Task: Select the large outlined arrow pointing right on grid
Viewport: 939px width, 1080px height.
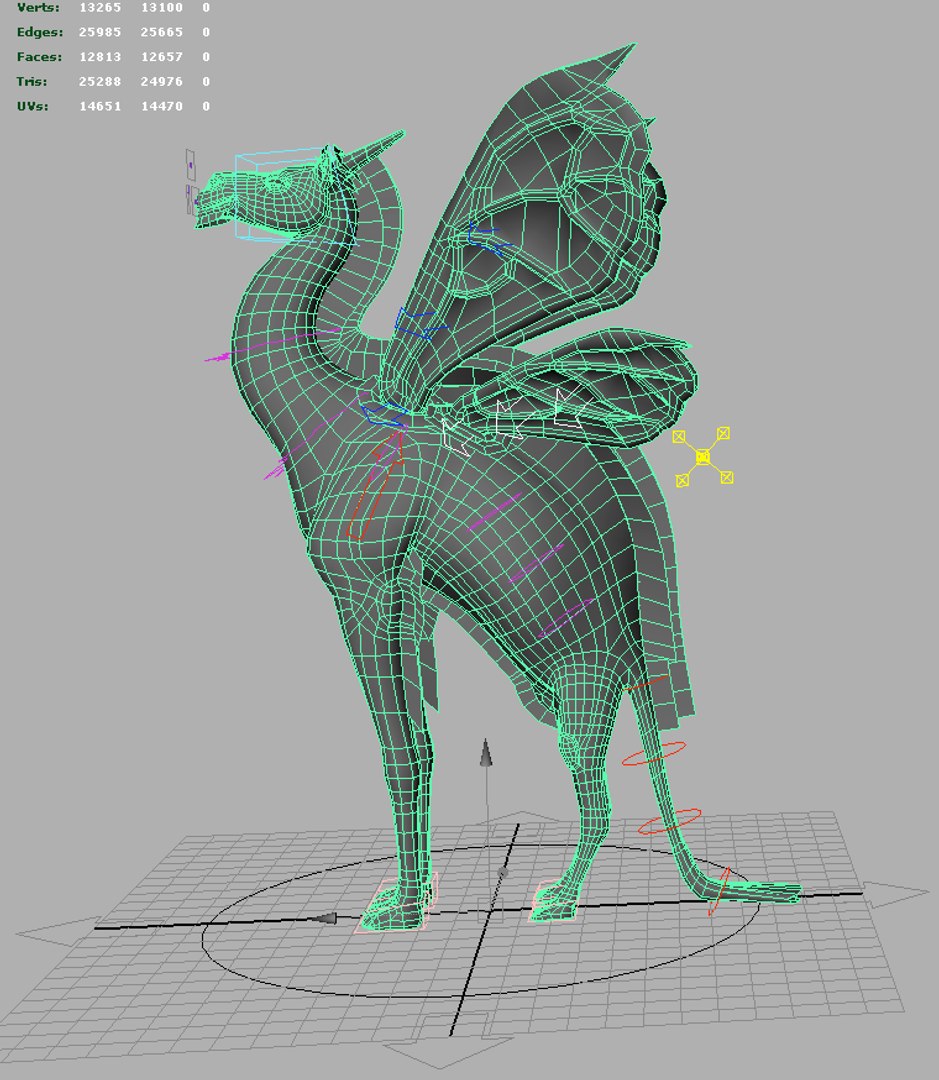Action: [895, 893]
